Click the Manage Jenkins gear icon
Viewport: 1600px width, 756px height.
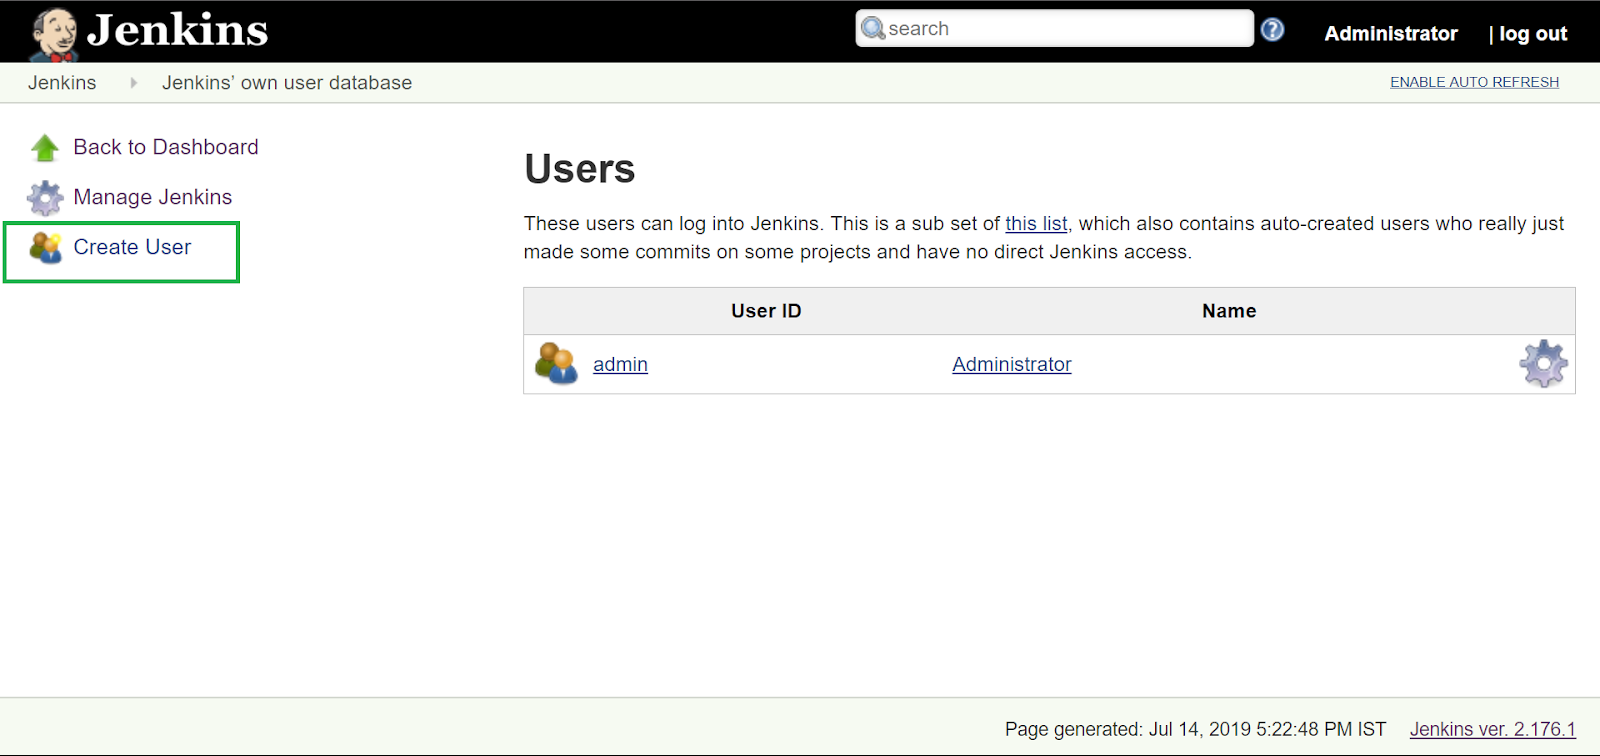pos(45,198)
